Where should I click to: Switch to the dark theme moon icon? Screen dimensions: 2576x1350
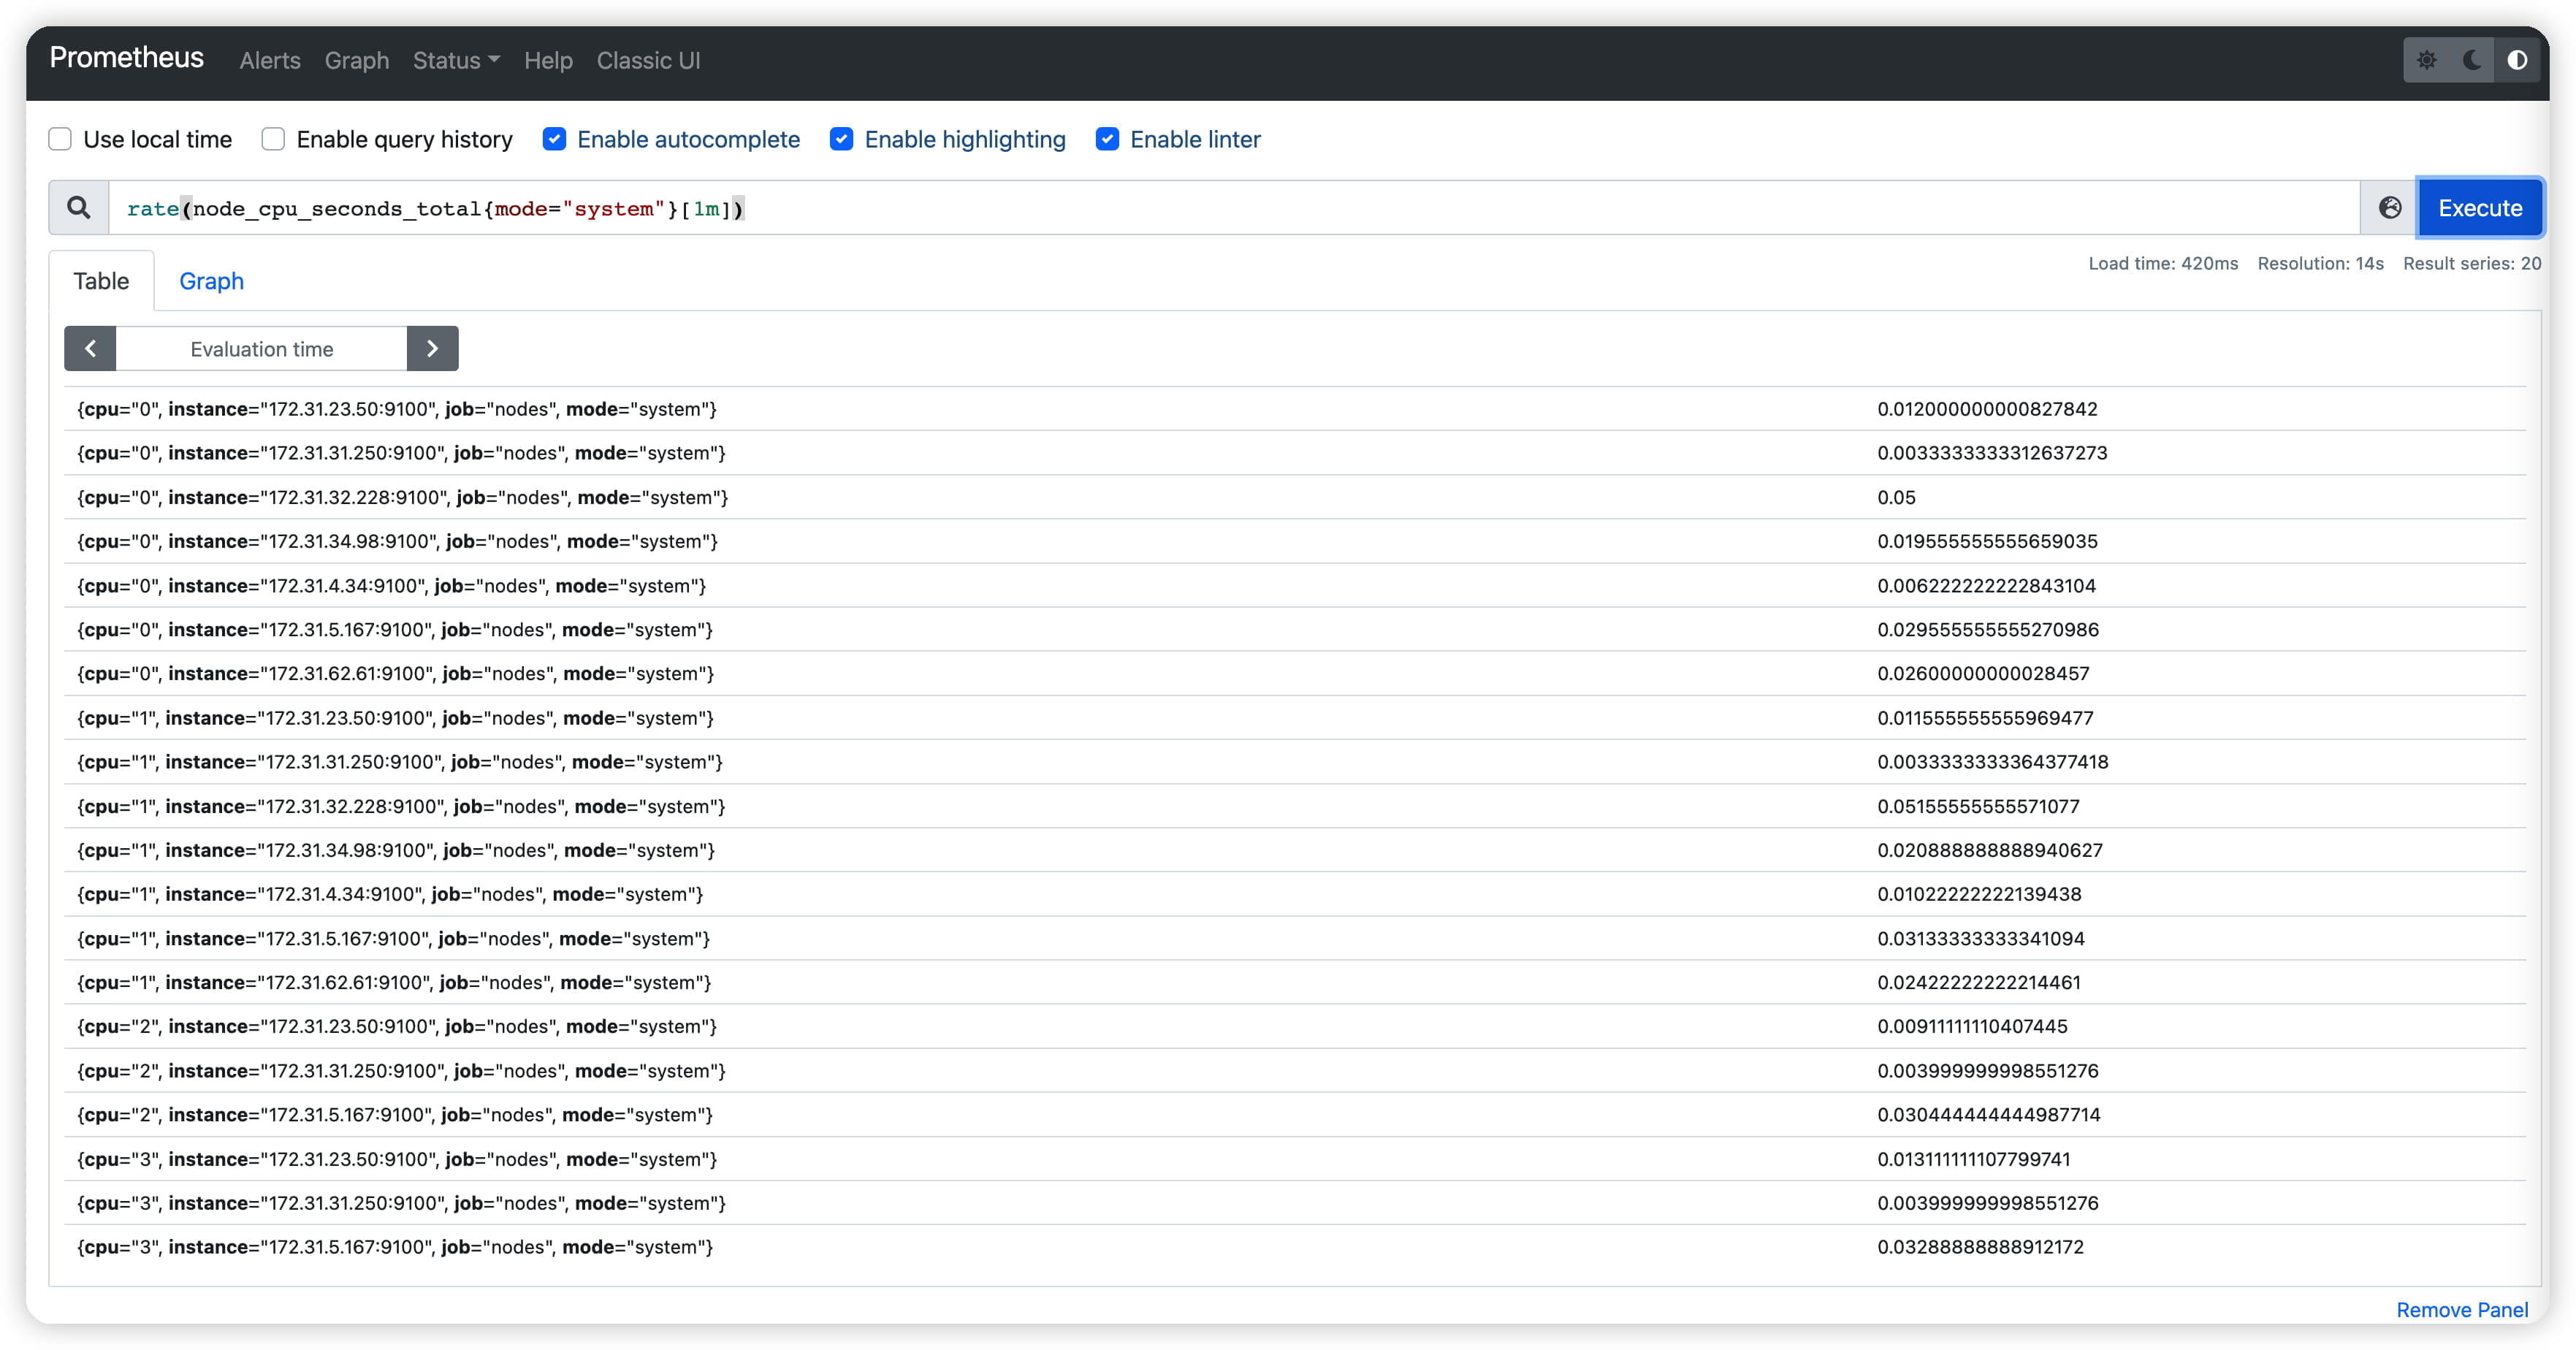click(2472, 60)
